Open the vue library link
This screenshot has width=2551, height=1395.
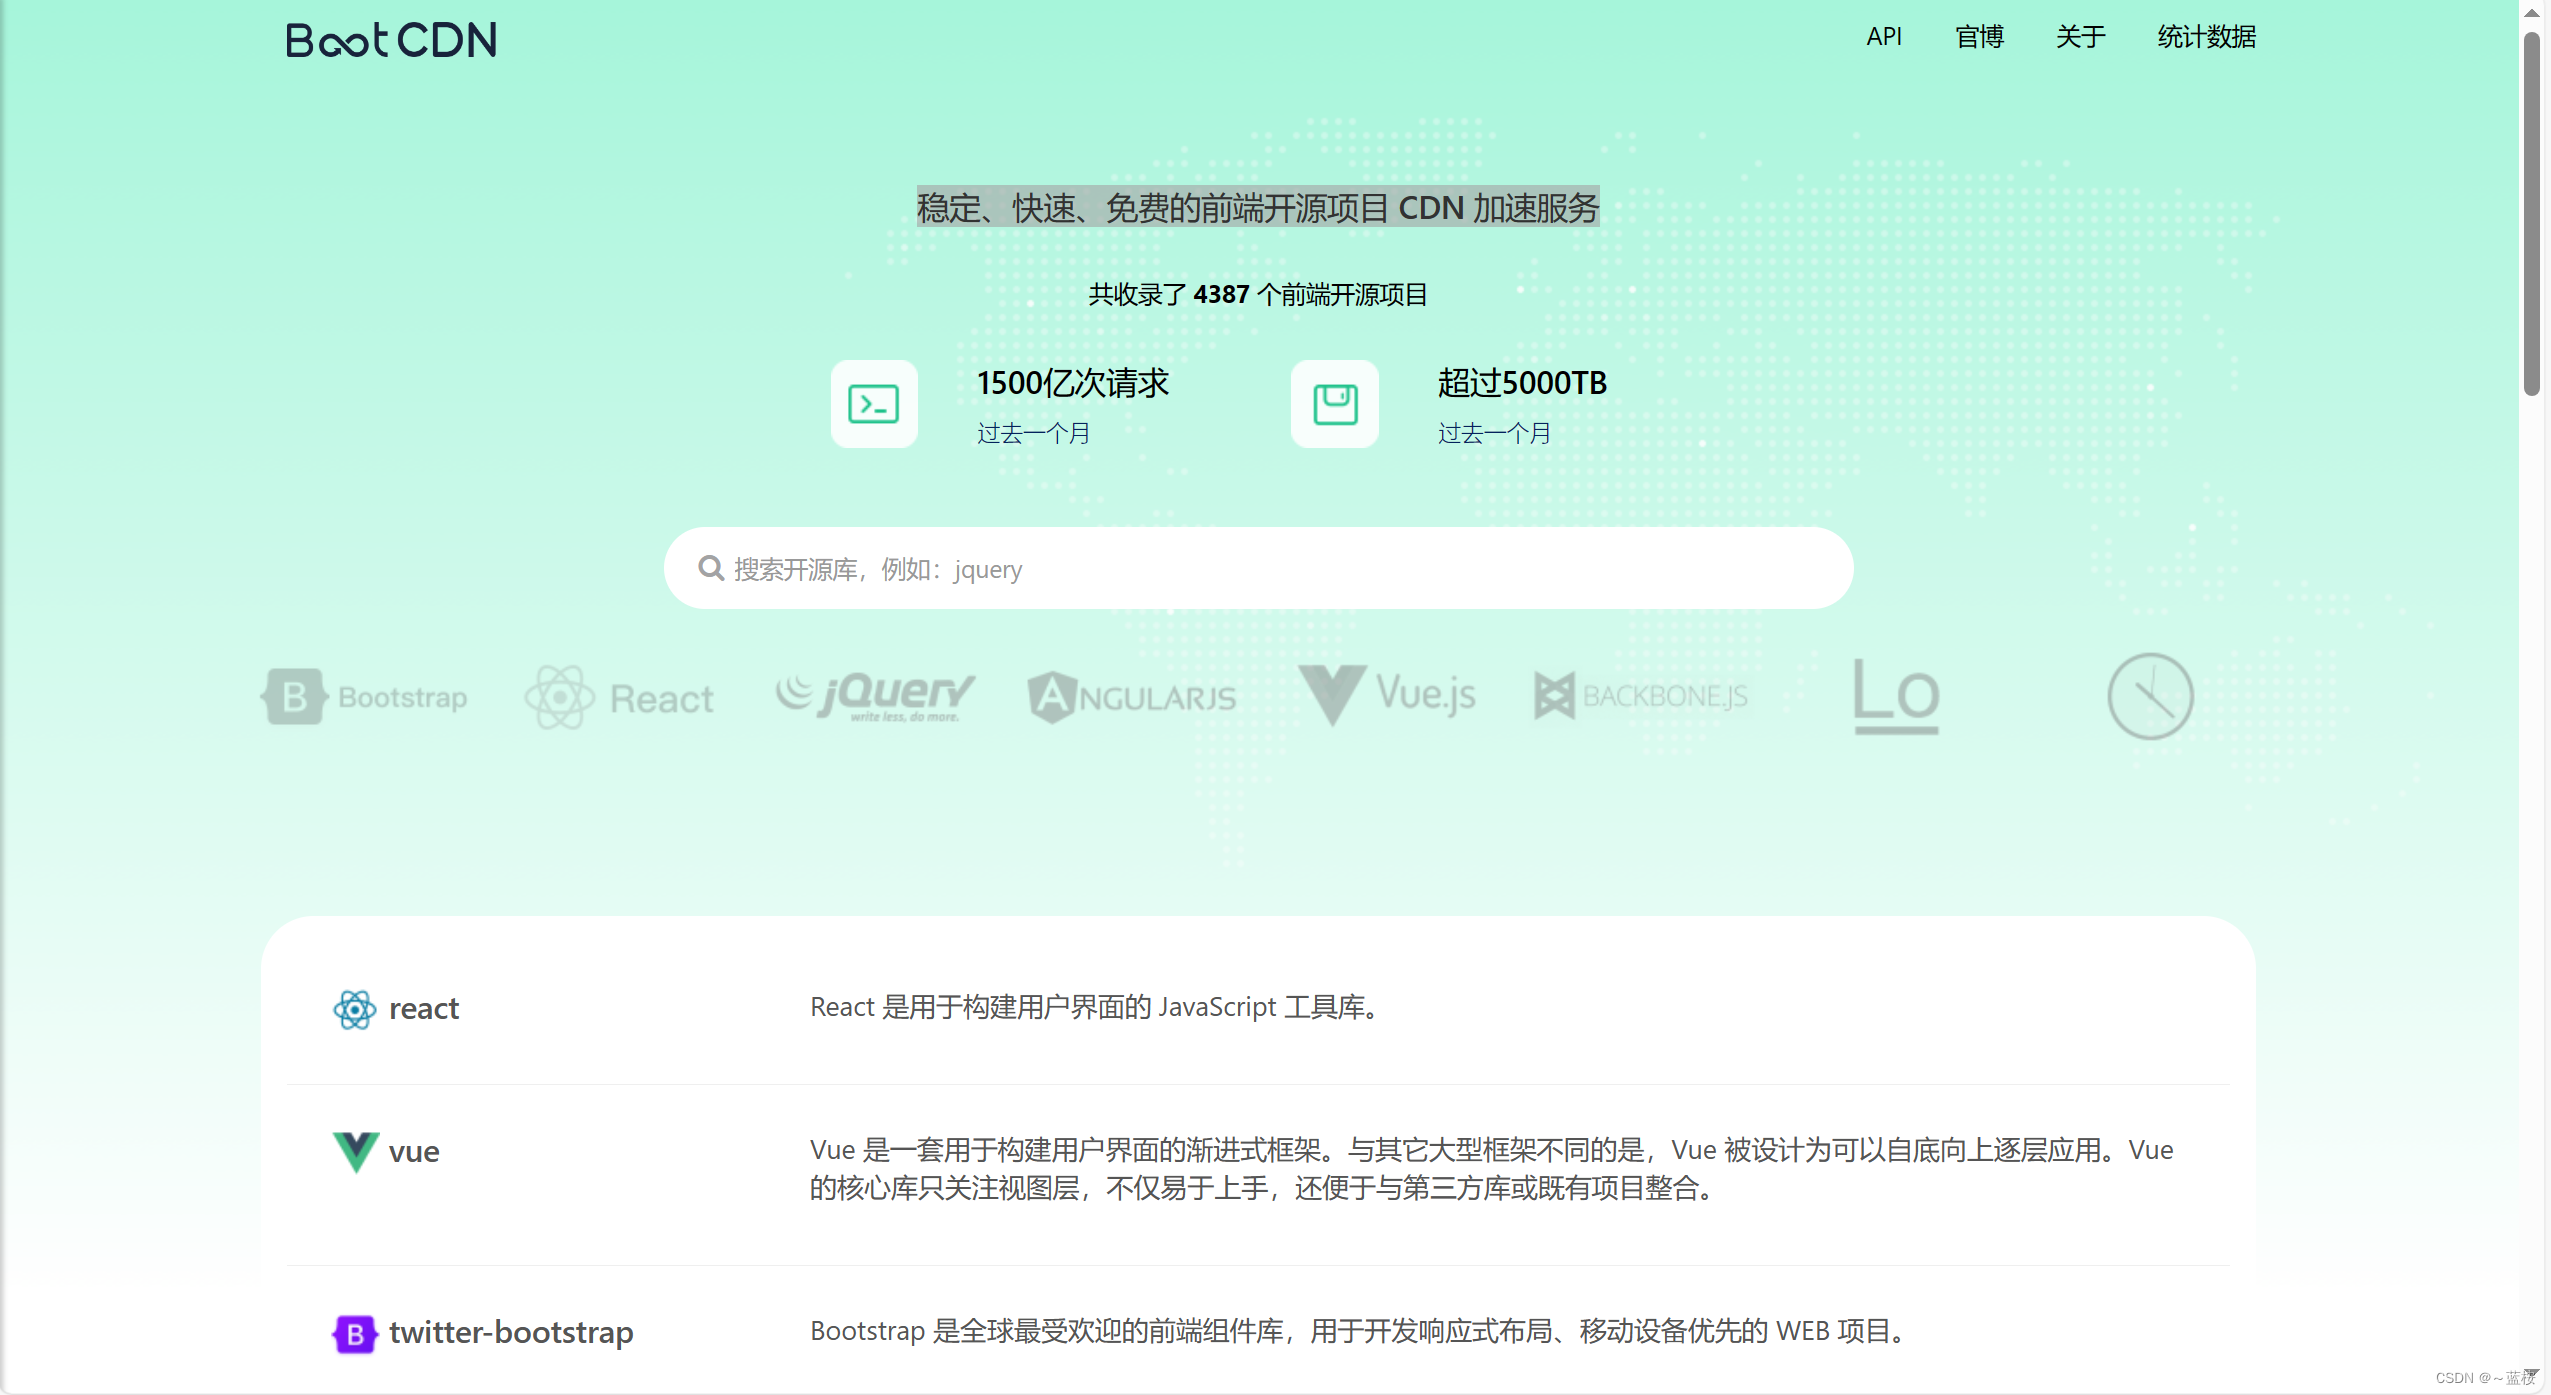tap(414, 1152)
